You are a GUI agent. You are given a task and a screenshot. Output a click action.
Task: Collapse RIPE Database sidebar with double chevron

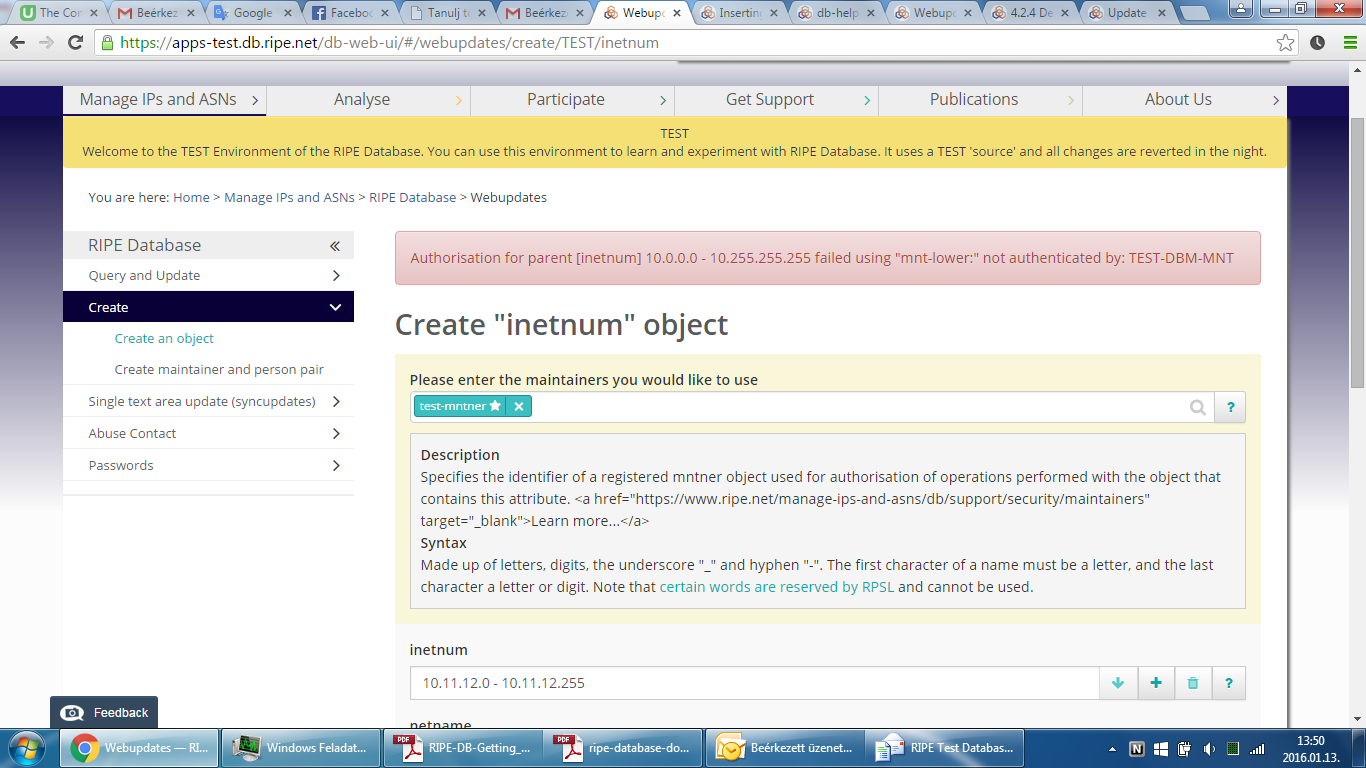point(335,246)
